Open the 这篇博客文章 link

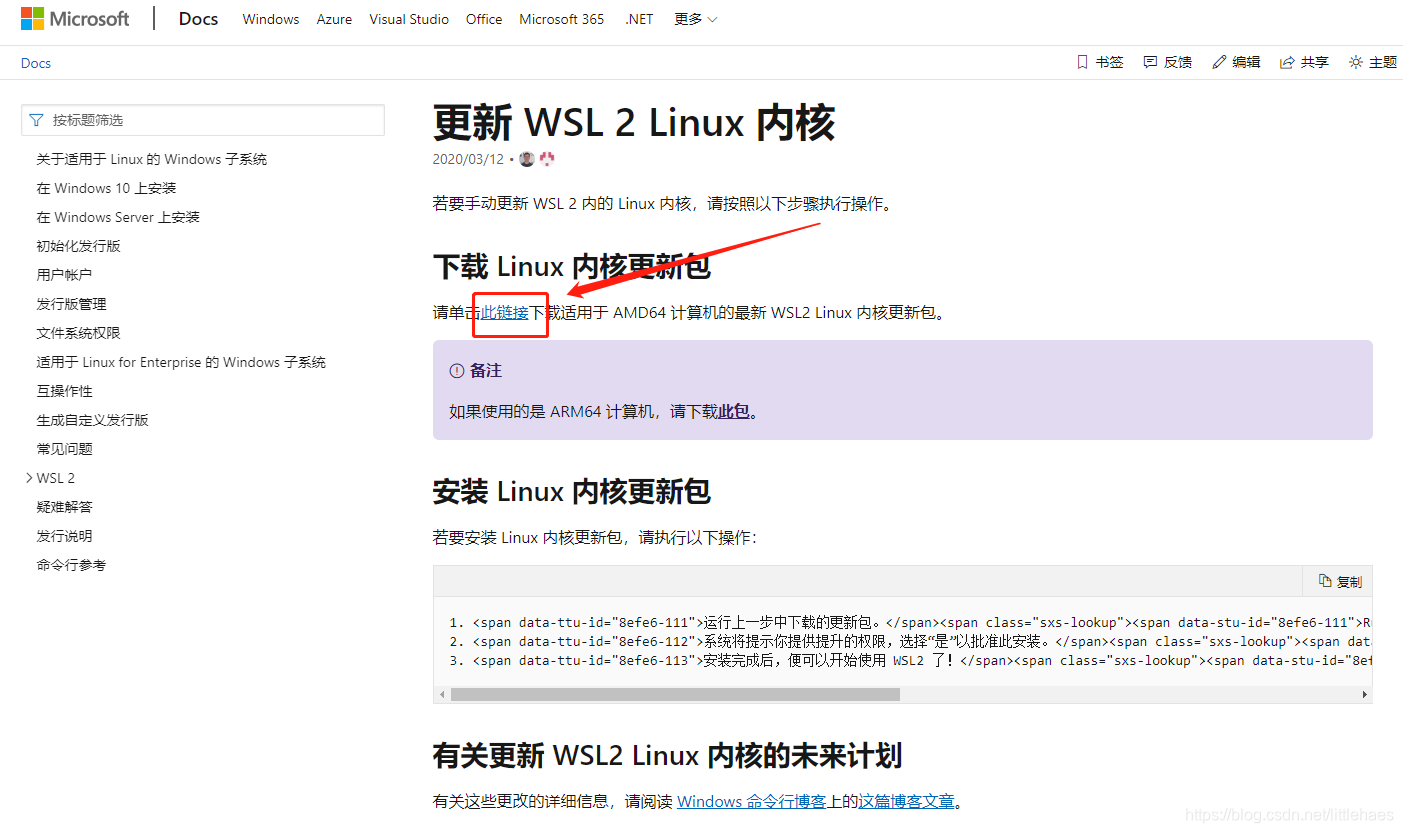pos(906,801)
